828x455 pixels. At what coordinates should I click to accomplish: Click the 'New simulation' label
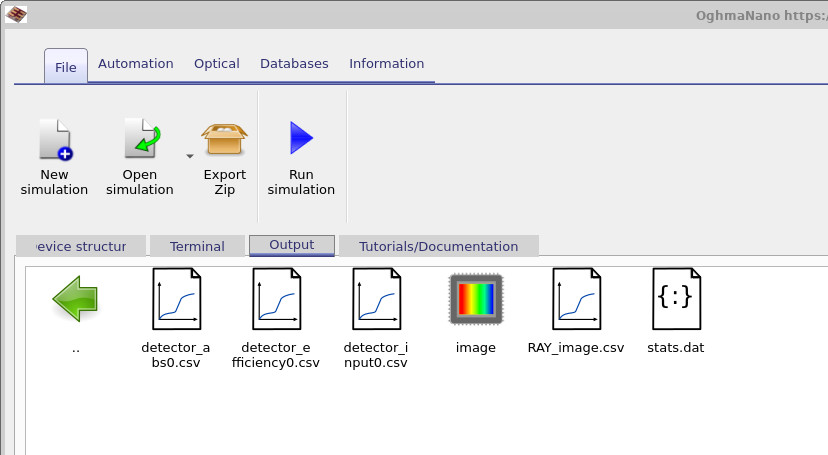(x=54, y=182)
